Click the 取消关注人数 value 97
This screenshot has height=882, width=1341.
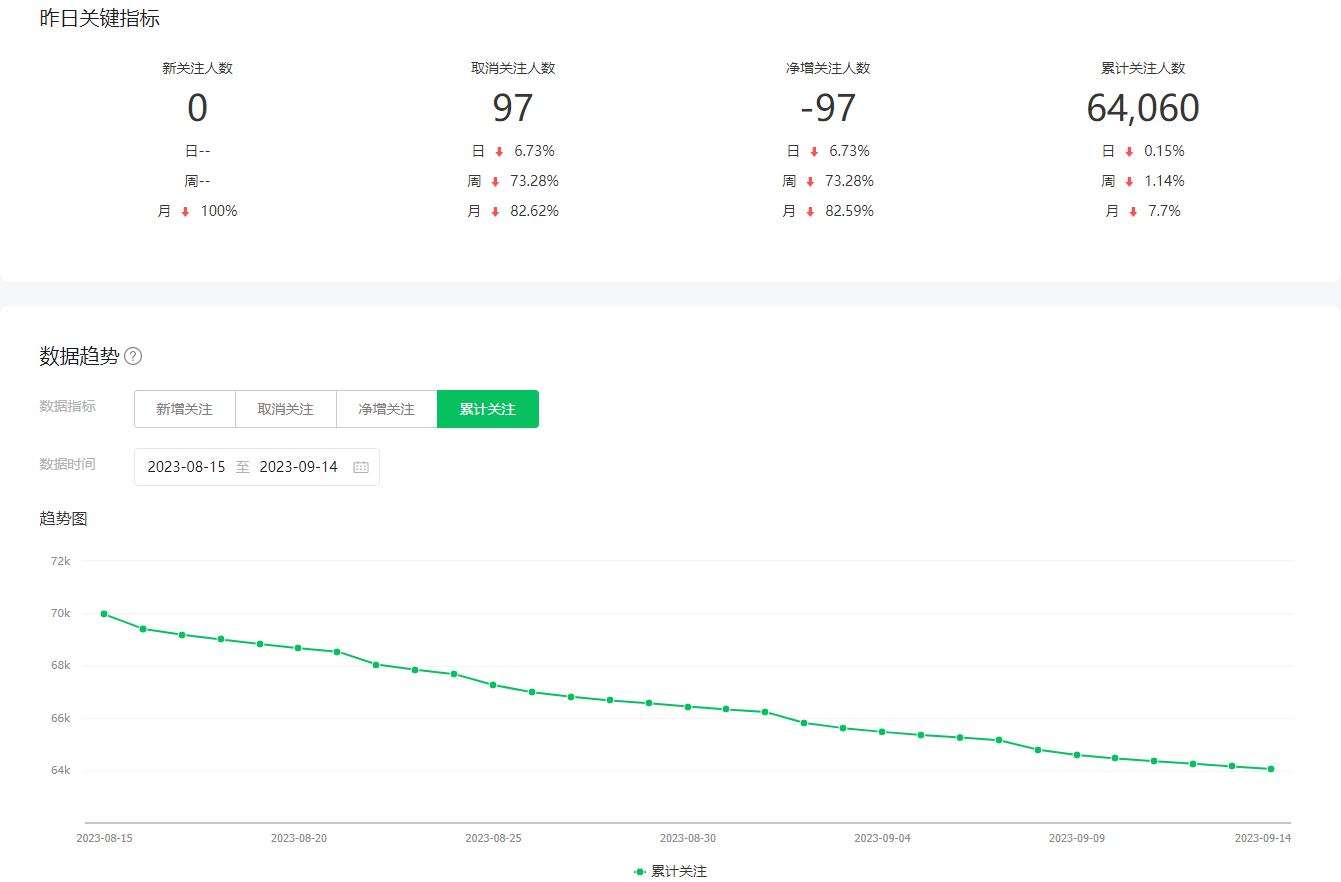pos(513,108)
